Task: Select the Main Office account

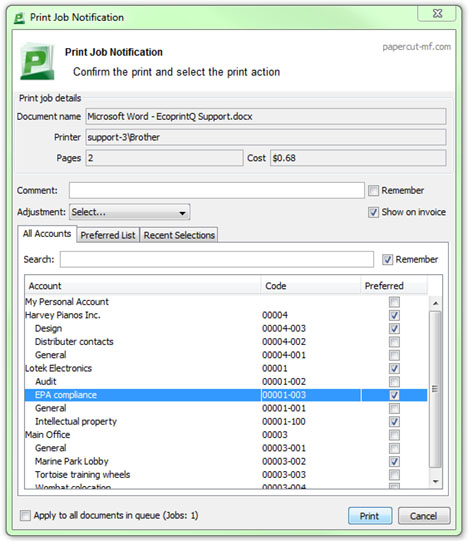Action: pyautogui.click(x=226, y=435)
